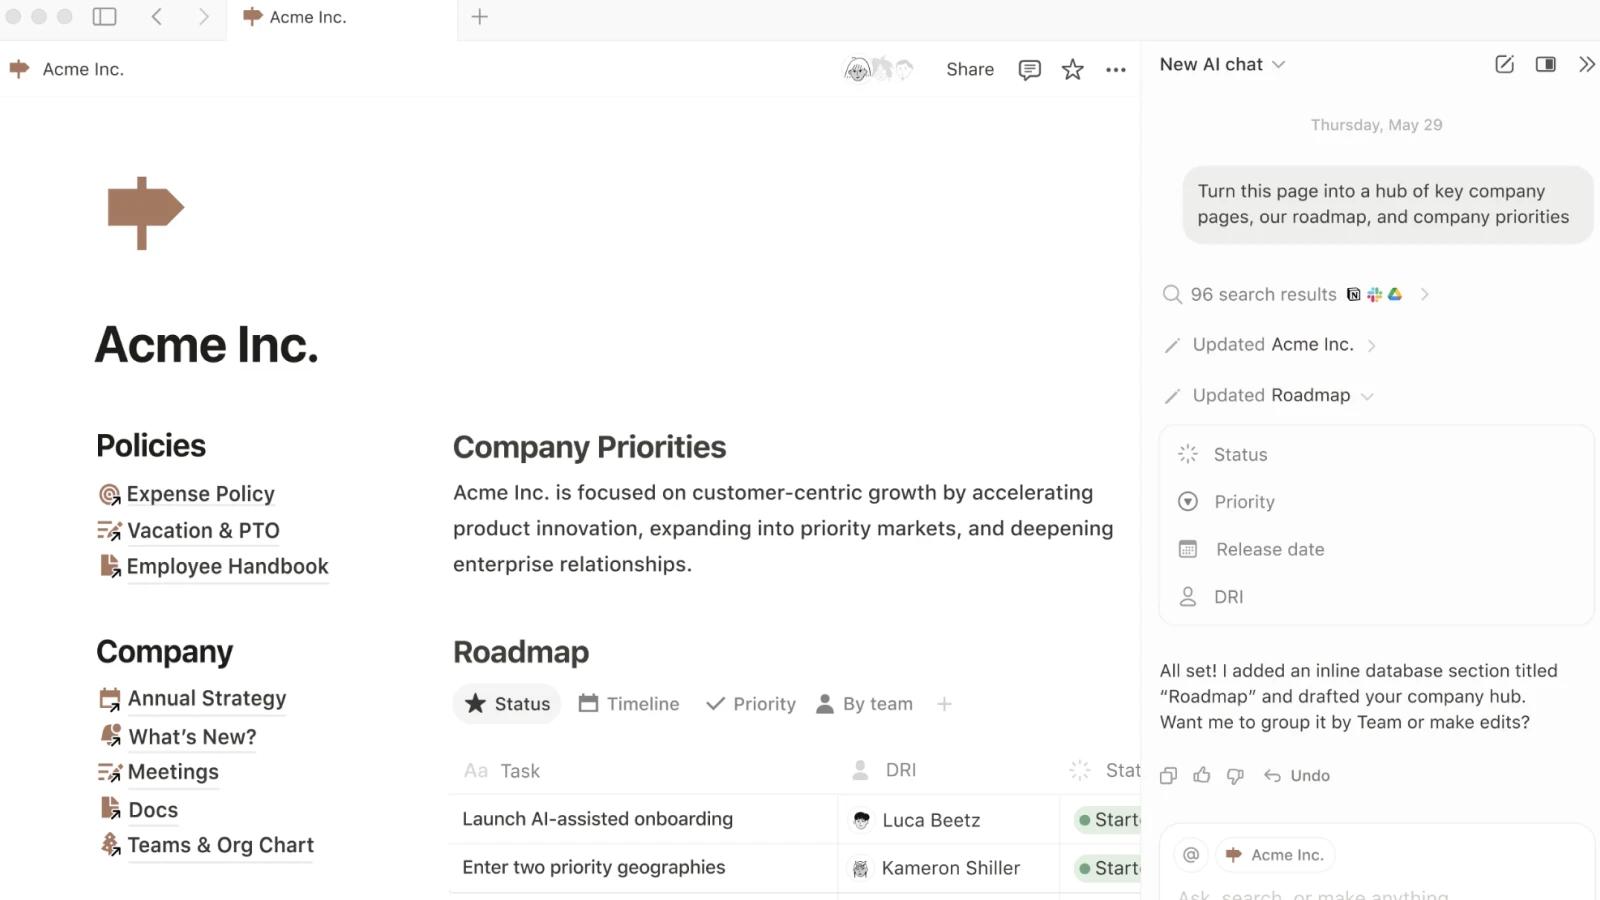The image size is (1600, 900).
Task: Switch to the Timeline view tab
Action: tap(629, 704)
